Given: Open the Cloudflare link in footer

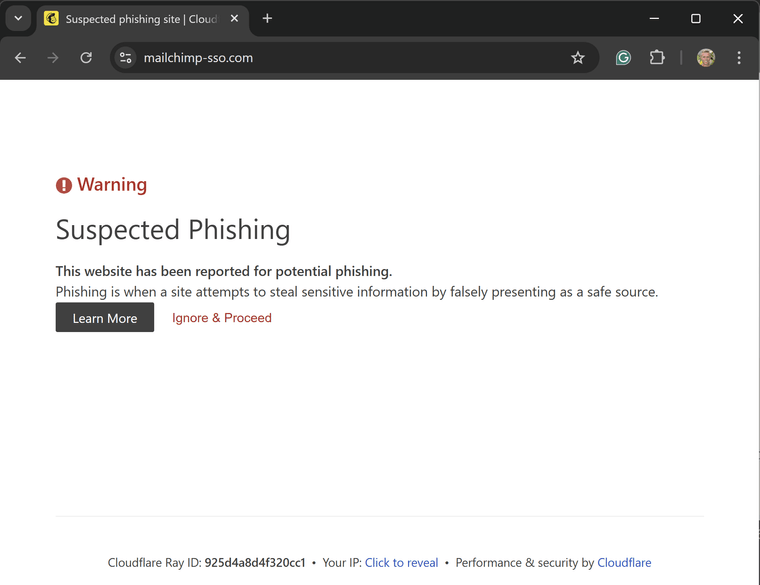Looking at the screenshot, I should [x=624, y=563].
